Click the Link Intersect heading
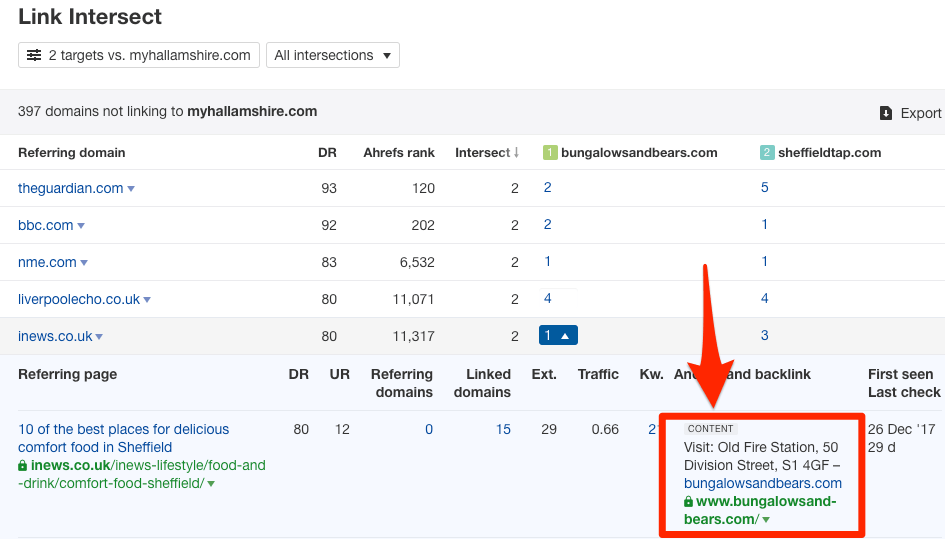Viewport: 945px width, 539px height. pos(90,17)
